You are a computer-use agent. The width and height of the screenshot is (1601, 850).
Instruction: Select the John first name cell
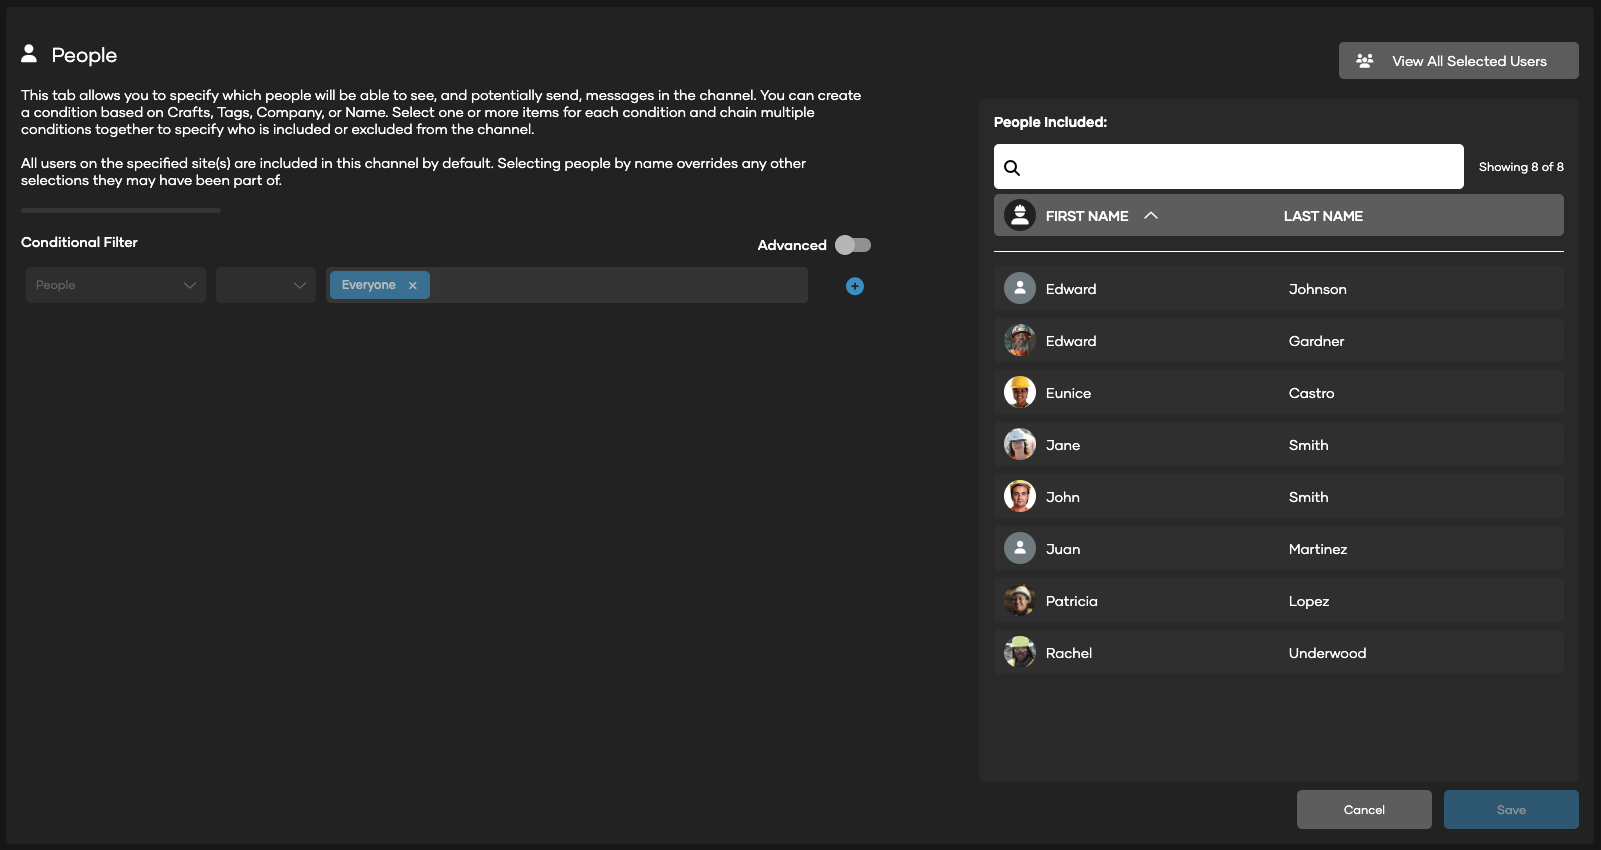pyautogui.click(x=1063, y=497)
